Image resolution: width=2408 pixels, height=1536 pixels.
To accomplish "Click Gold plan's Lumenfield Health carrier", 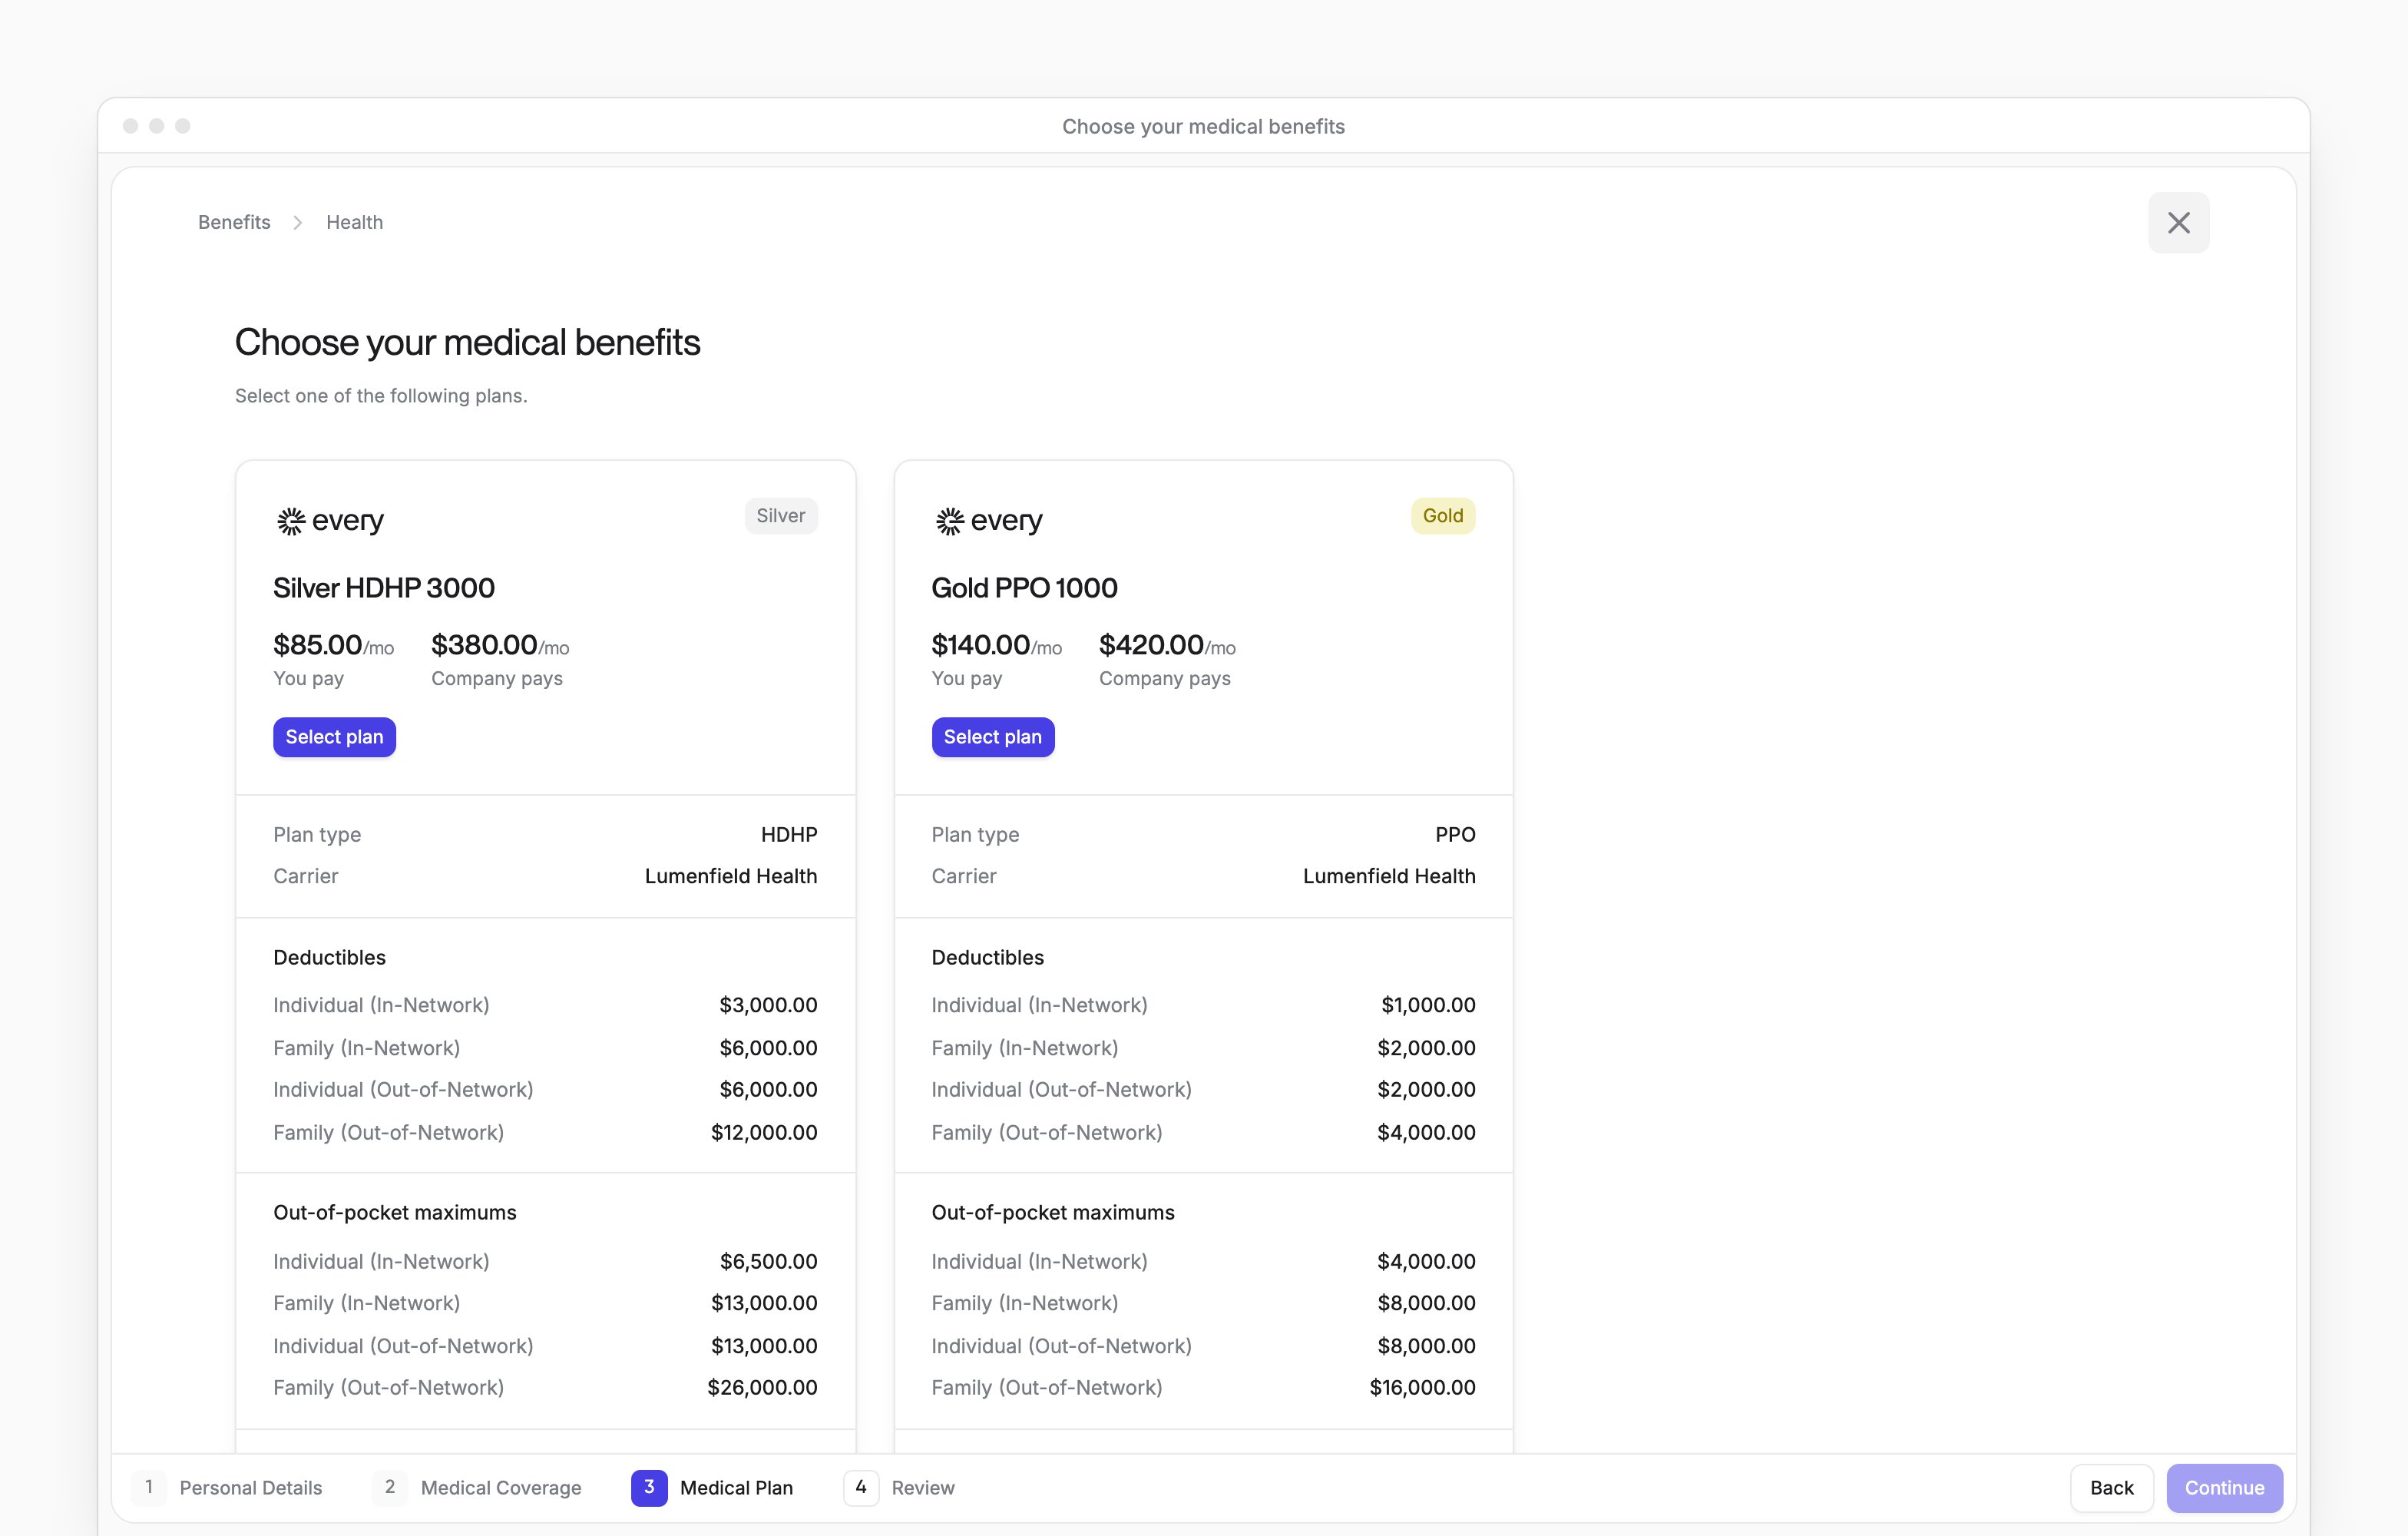I will tap(1388, 876).
